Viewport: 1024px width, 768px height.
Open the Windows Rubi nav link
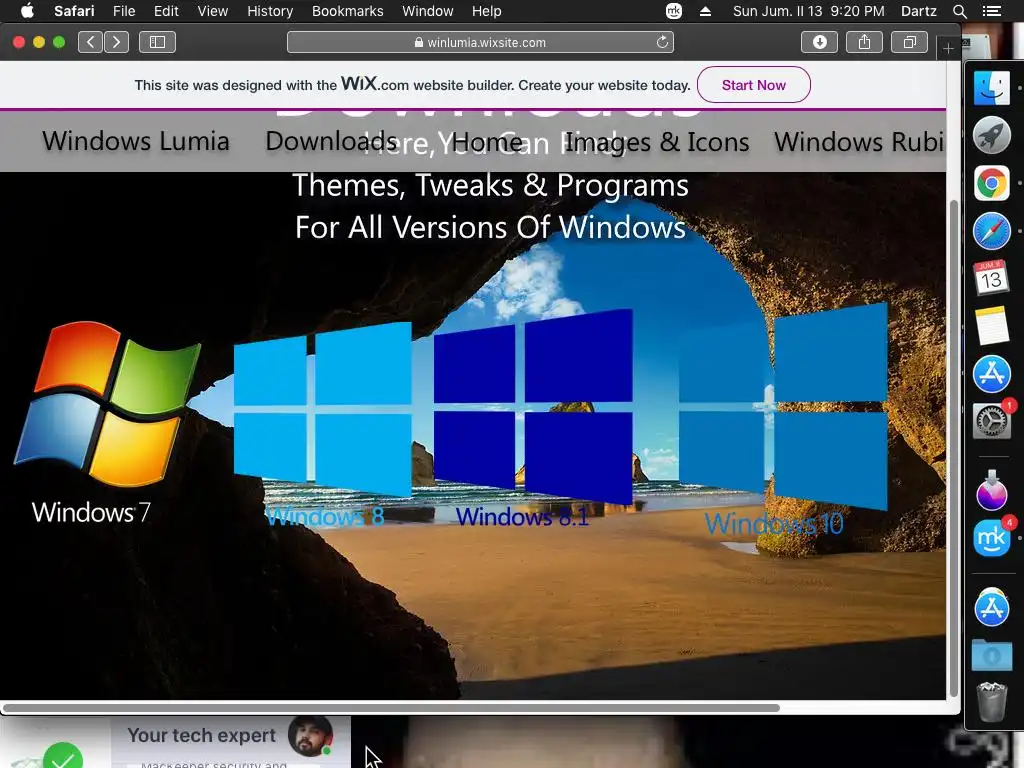click(x=859, y=142)
